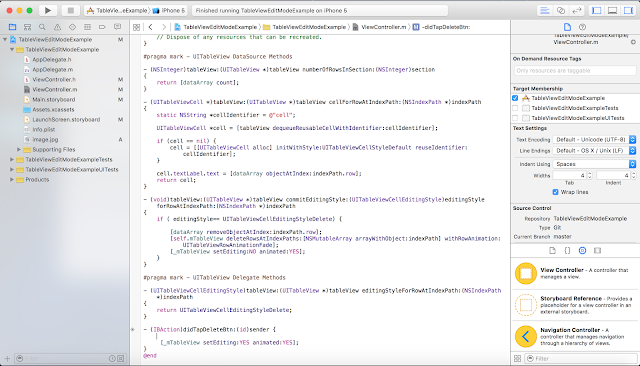Toggle the Navigator pane visibility
This screenshot has height=366, width=640.
[x=596, y=11]
